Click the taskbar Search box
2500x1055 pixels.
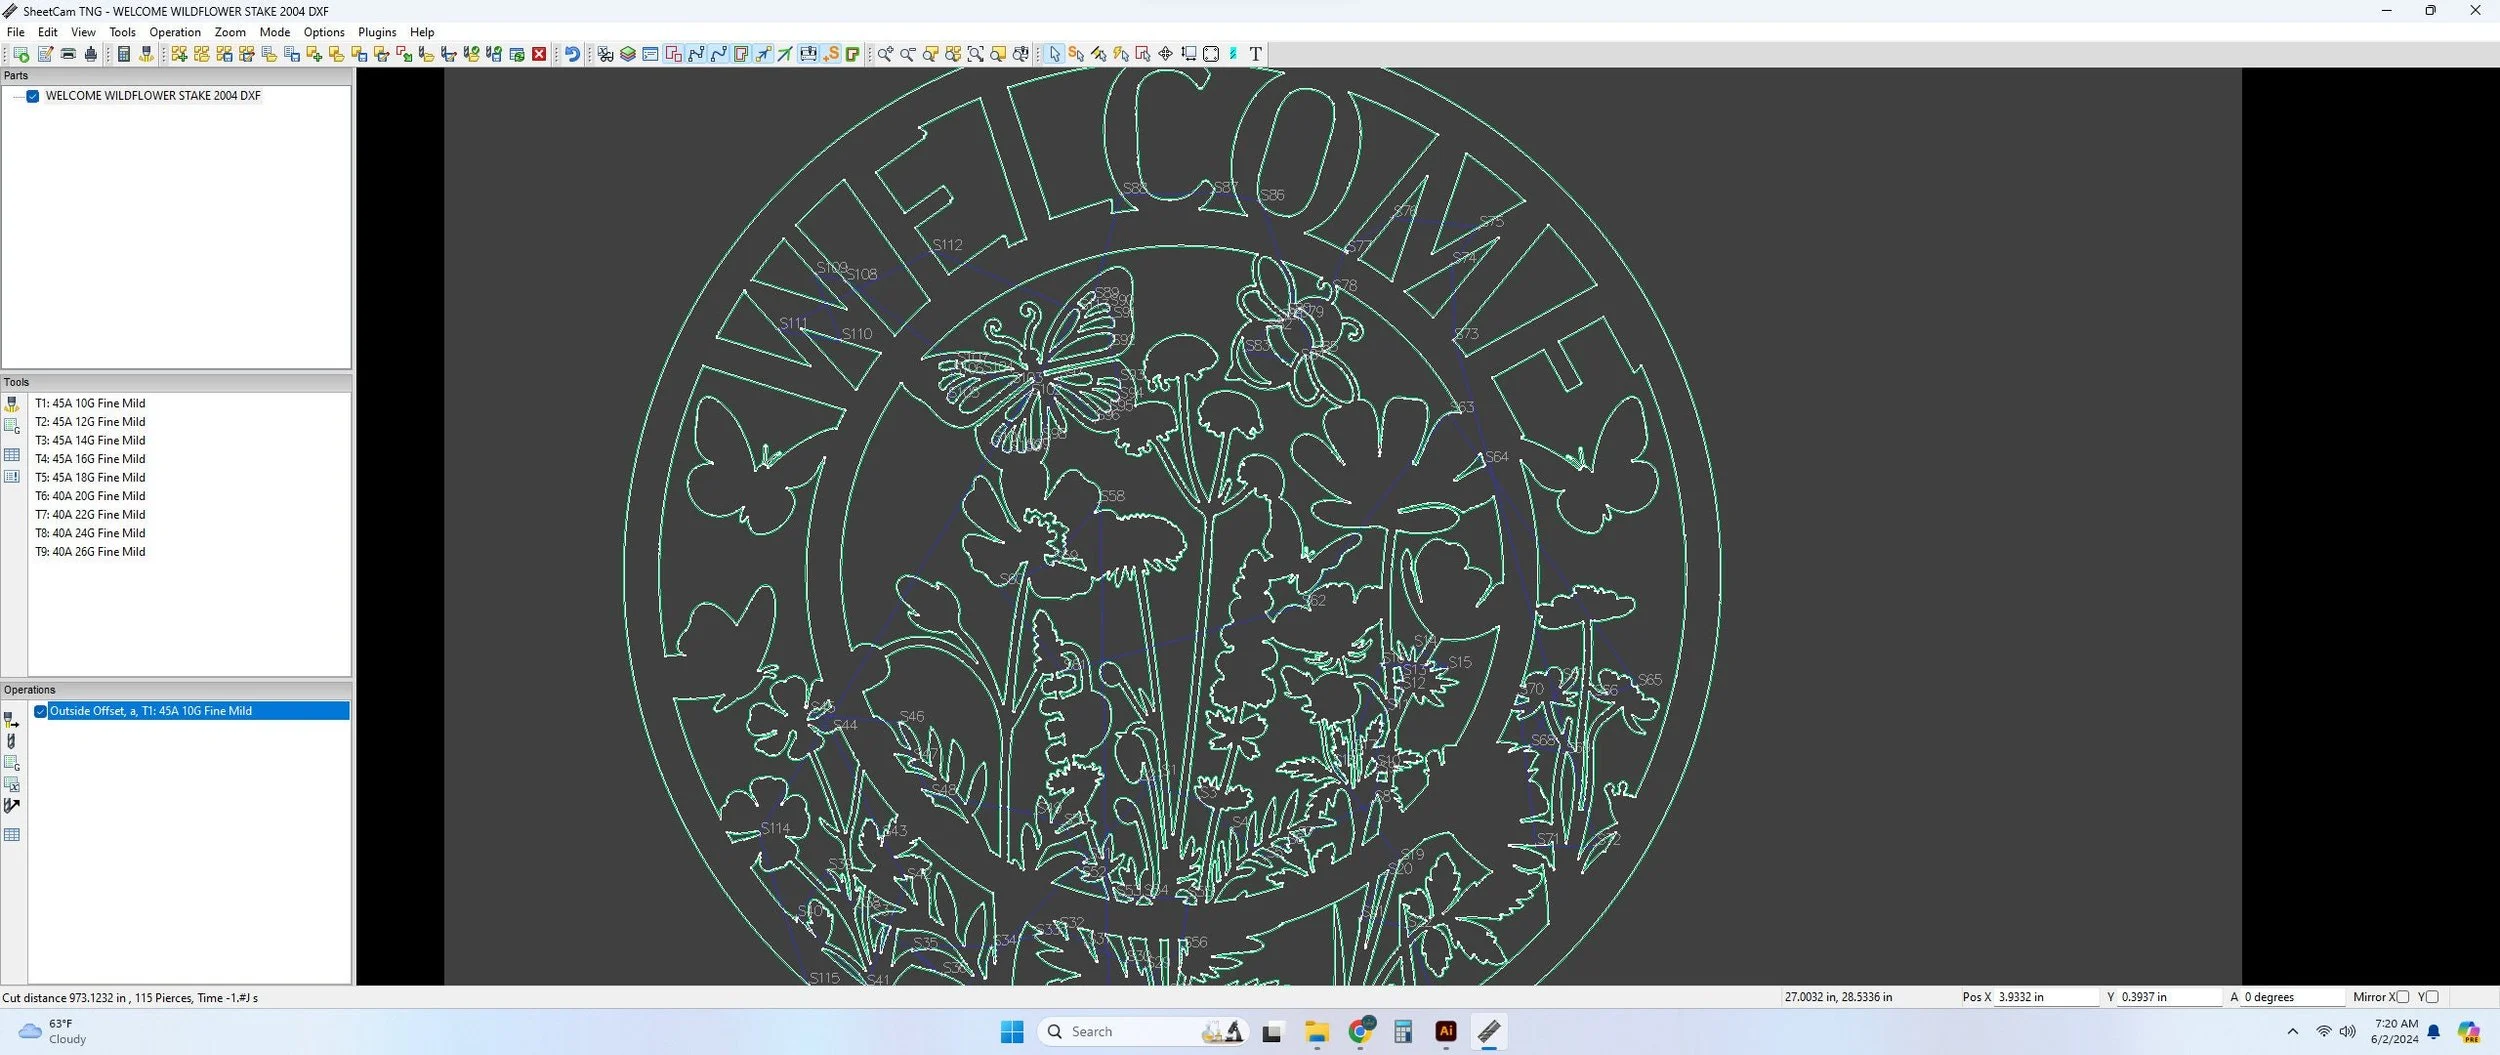point(1142,1031)
